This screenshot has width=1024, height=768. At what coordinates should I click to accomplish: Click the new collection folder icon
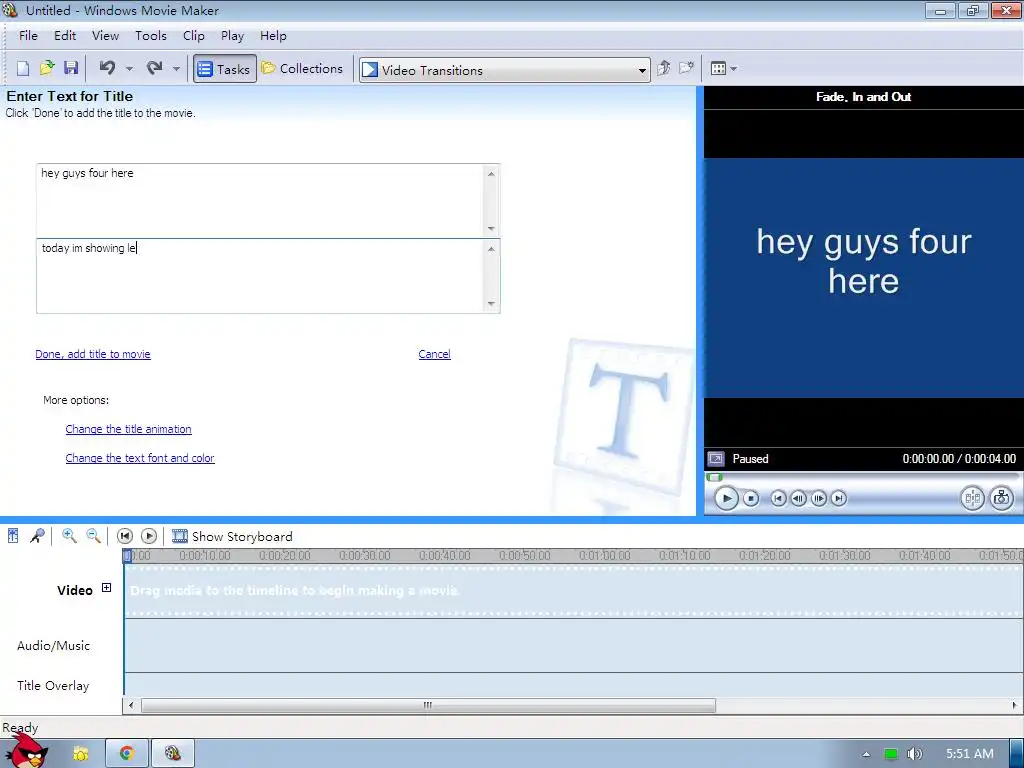point(686,68)
